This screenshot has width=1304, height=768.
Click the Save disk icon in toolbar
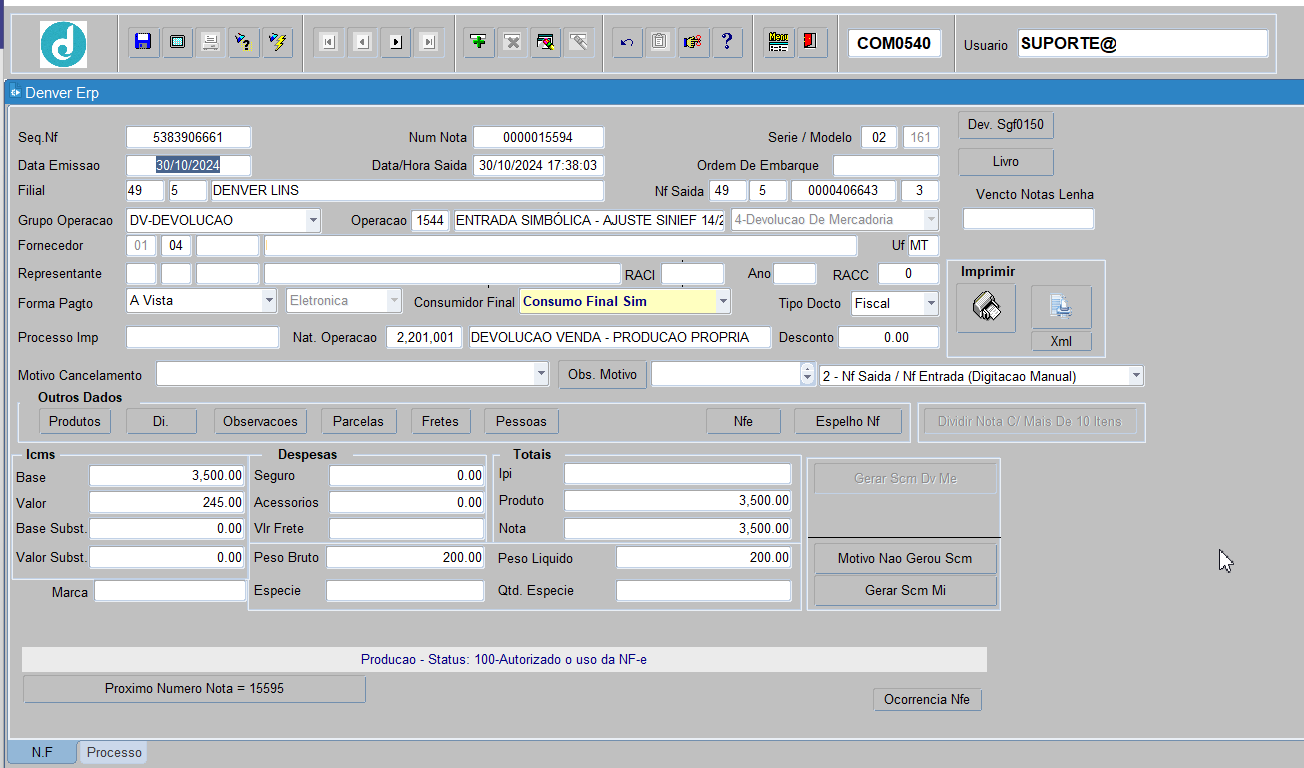point(144,42)
